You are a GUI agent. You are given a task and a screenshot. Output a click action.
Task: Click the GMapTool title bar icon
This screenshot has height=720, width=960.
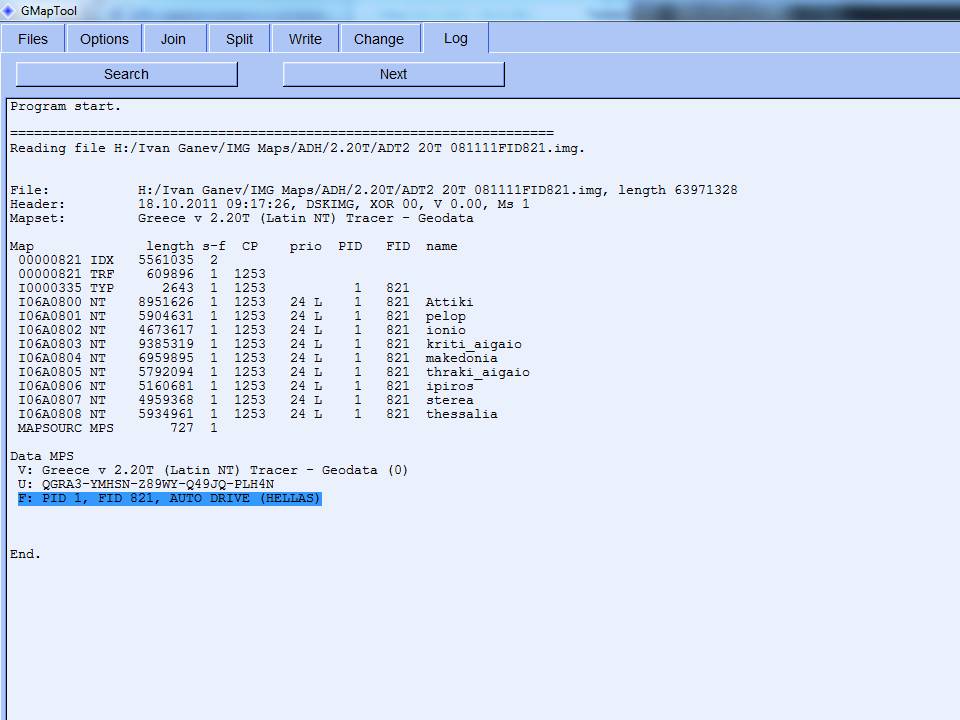[9, 10]
